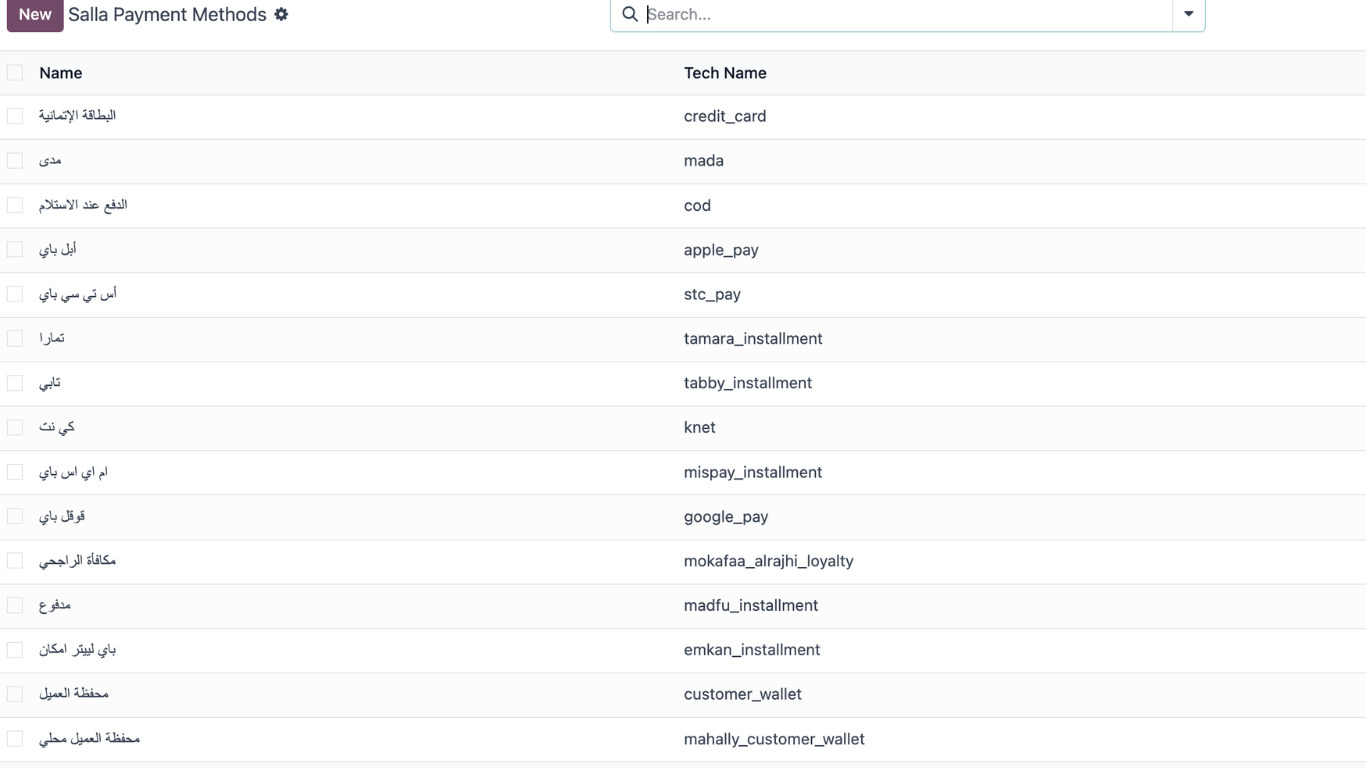Open the mokafaa_alrajhi_loyalty record
The width and height of the screenshot is (1366, 768).
click(x=768, y=561)
